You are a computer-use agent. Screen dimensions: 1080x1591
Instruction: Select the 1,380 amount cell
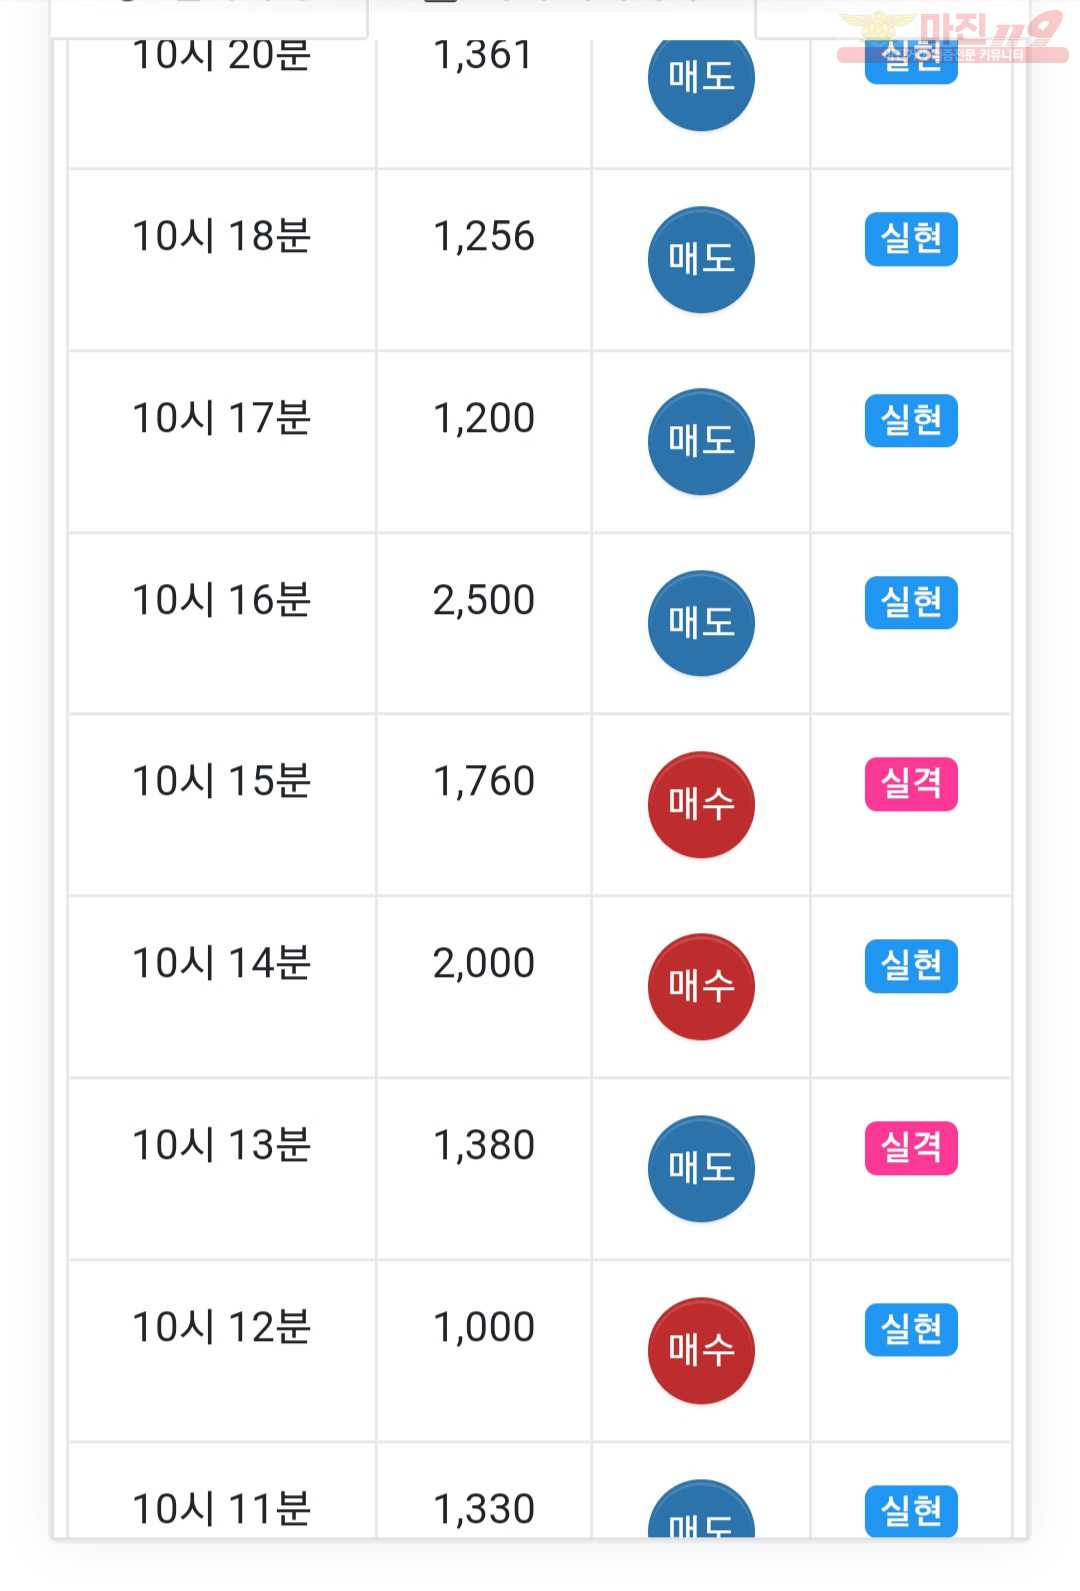pos(484,1169)
